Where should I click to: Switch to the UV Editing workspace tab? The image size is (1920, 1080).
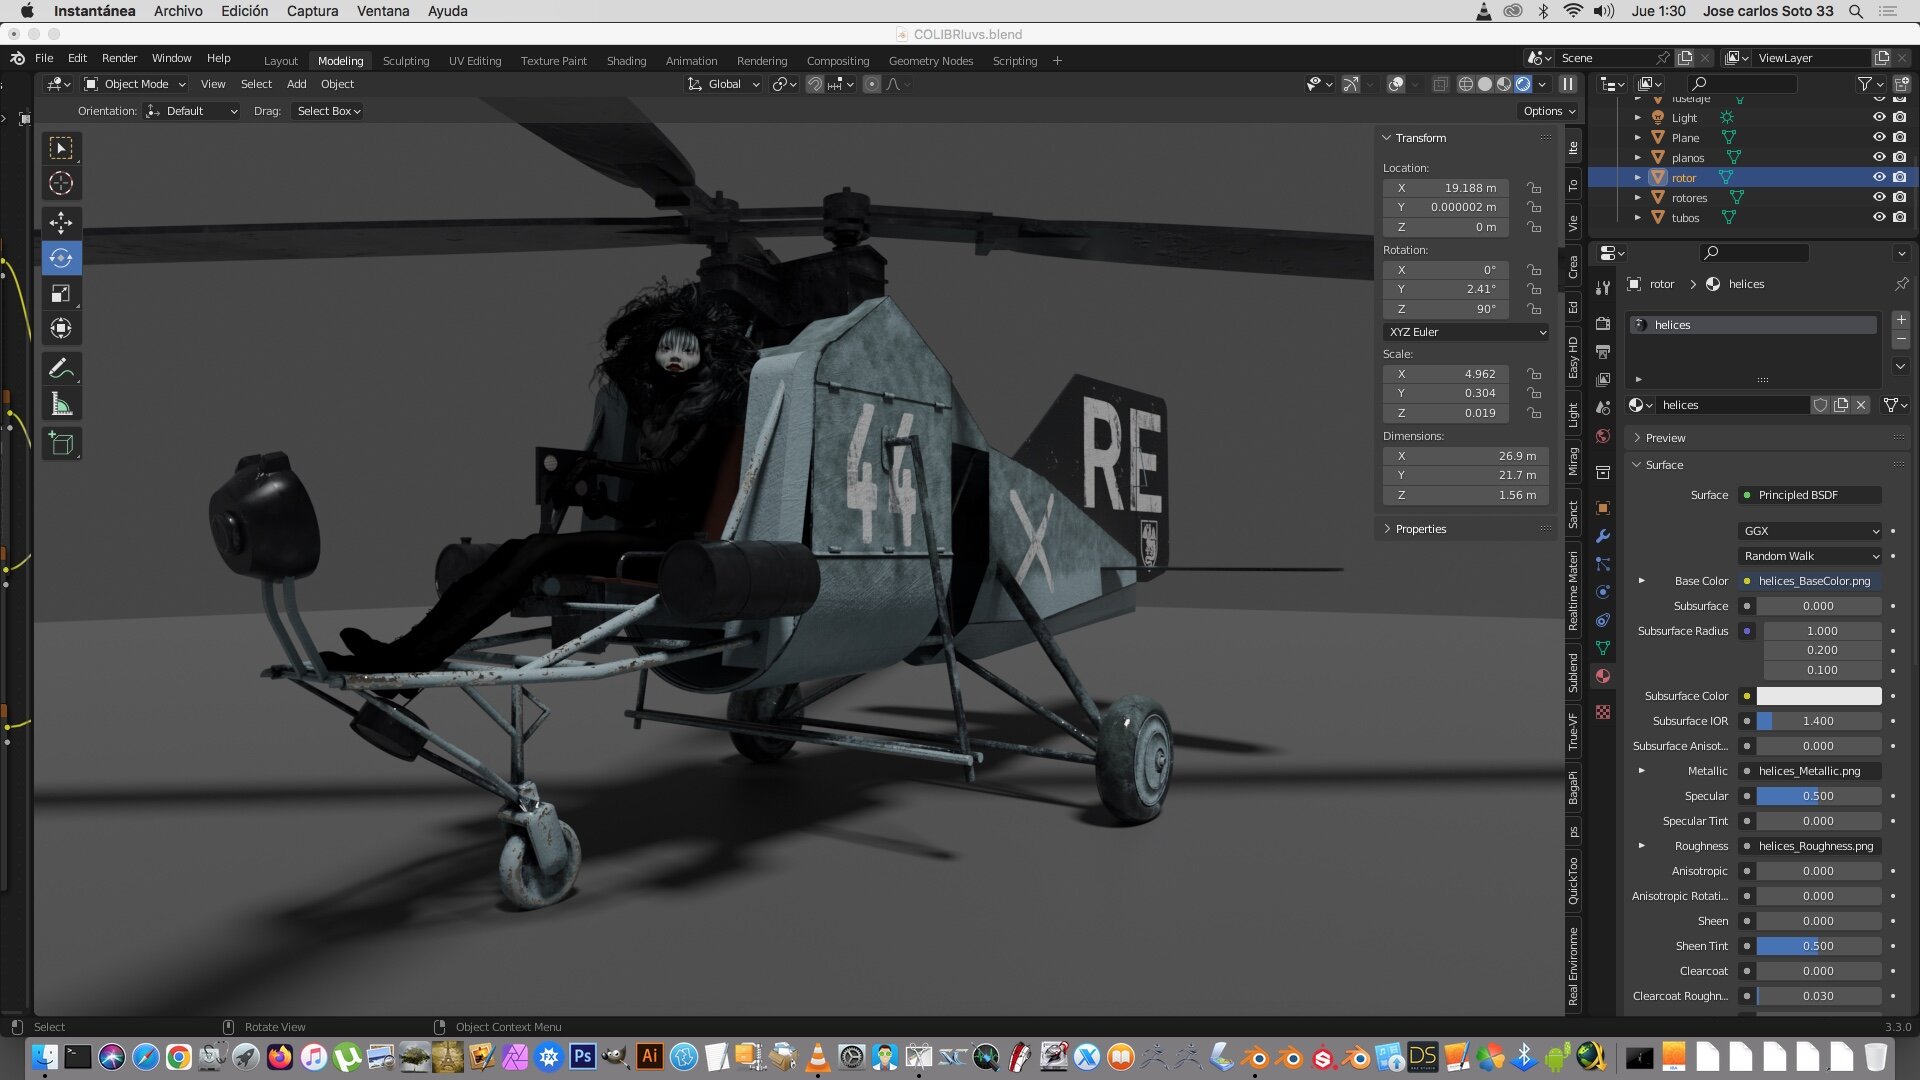[475, 61]
